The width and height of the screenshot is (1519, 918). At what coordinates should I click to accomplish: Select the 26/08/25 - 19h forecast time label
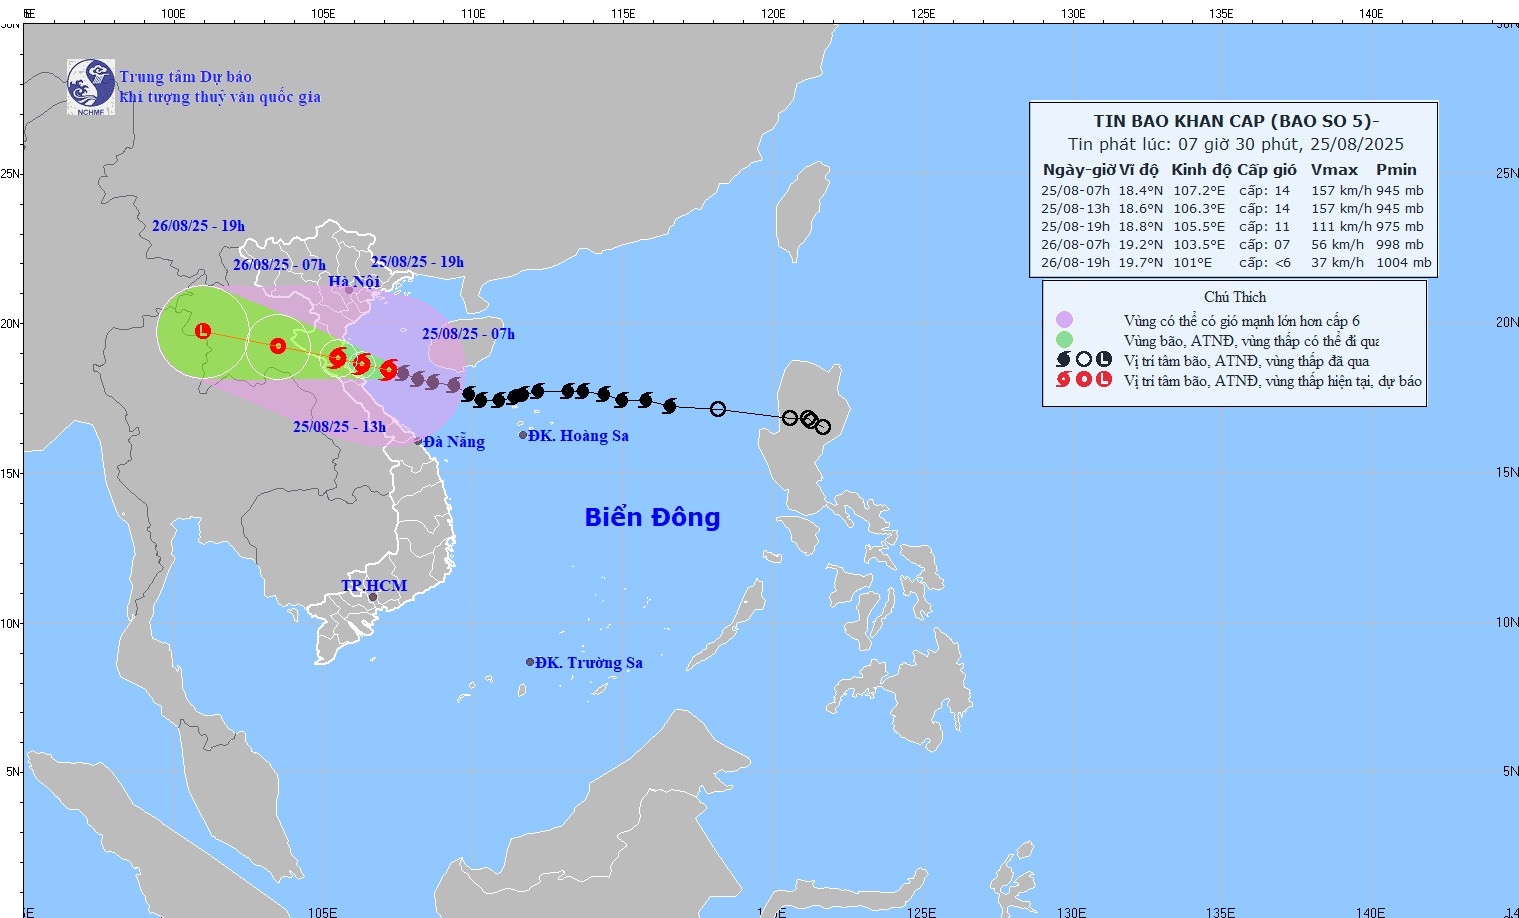[x=198, y=226]
